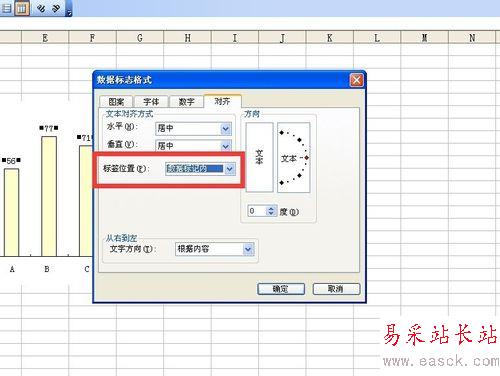Click the angle text counterclockwise icon

tap(56, 8)
